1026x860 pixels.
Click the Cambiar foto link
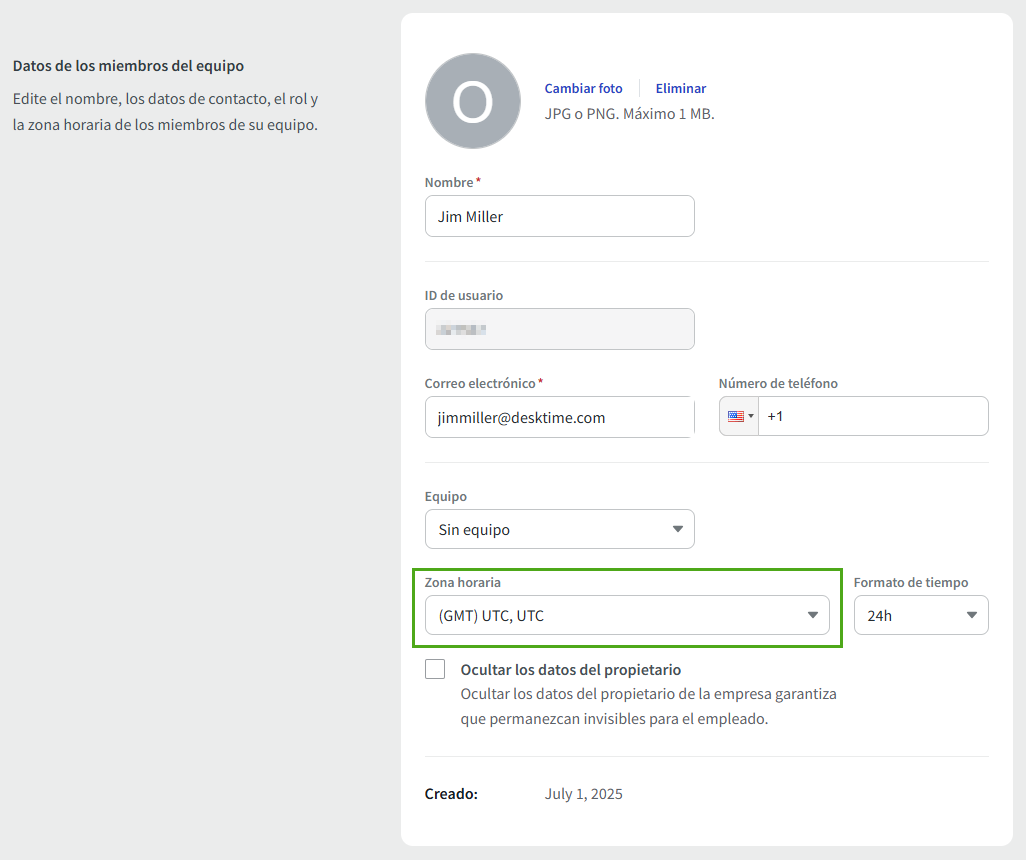point(583,88)
